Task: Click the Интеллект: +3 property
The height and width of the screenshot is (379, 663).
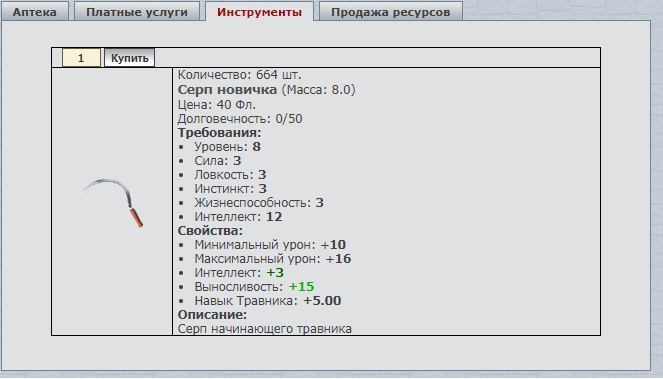Action: (239, 272)
